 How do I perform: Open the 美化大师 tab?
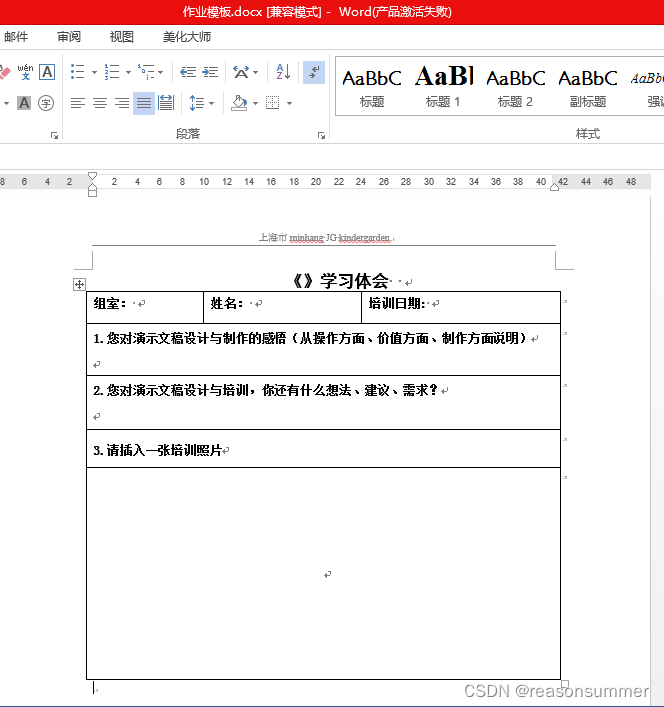[x=187, y=37]
